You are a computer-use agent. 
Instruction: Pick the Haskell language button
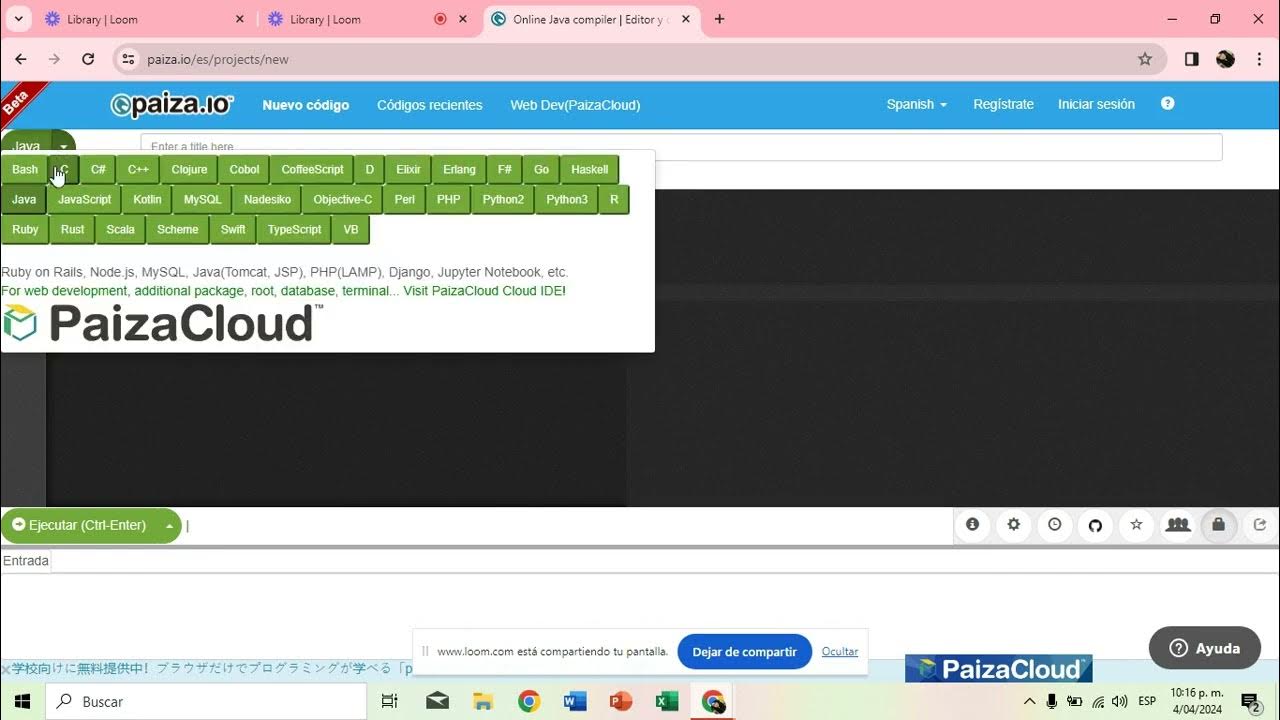(590, 170)
